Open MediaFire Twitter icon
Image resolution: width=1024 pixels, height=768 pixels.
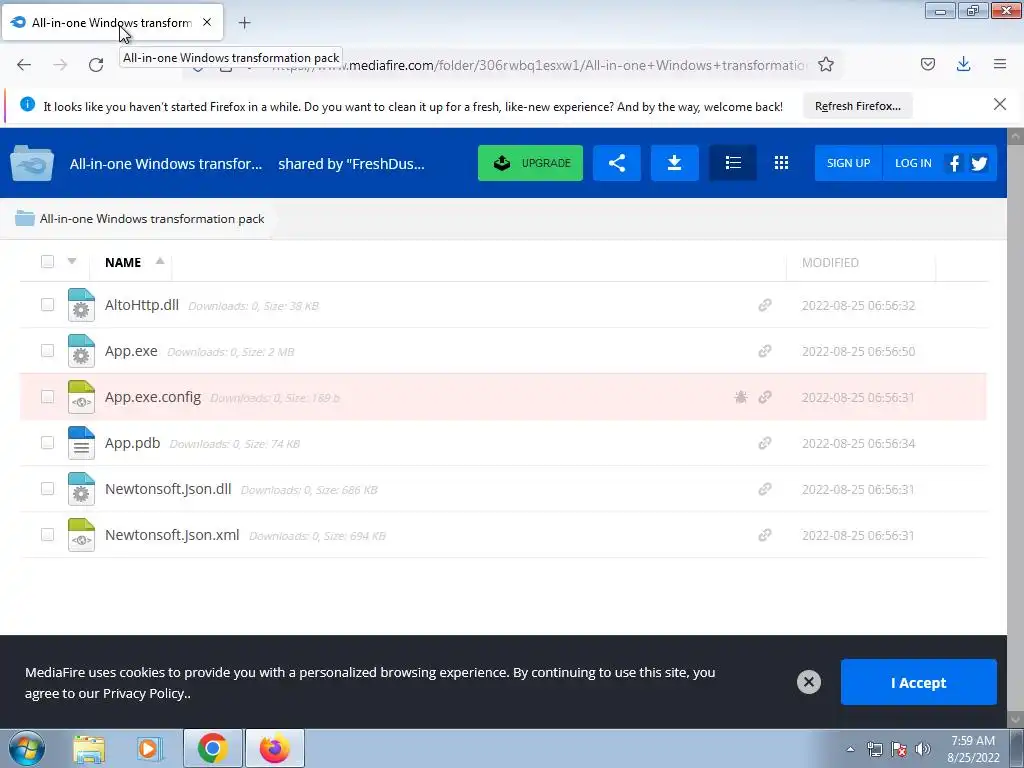point(979,163)
